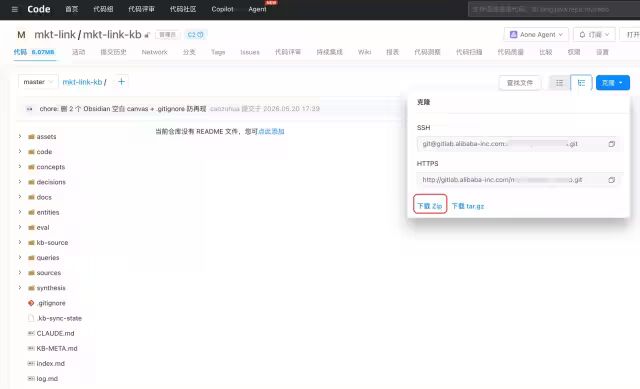This screenshot has width=640, height=389.
Task: Select the 代码 6.07MB tab
Action: click(x=34, y=52)
